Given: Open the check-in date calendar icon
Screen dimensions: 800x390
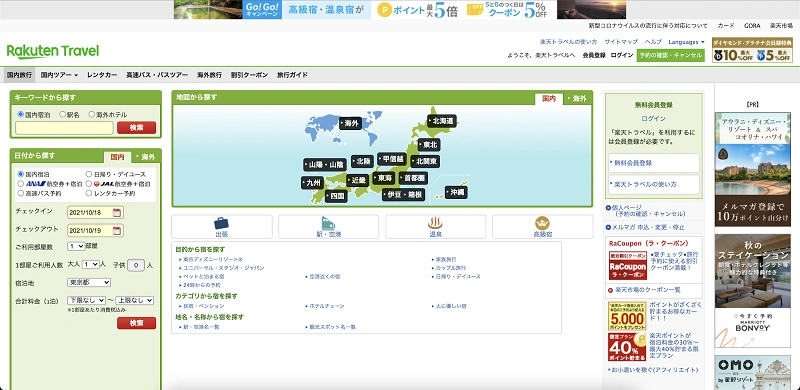Looking at the screenshot, I should click(117, 212).
